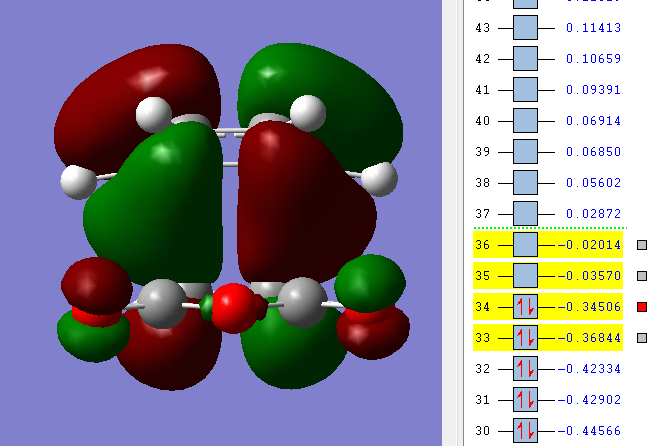Screen dimensions: 651x446
Task: Click energy value 0.06850
Action: pyautogui.click(x=593, y=152)
